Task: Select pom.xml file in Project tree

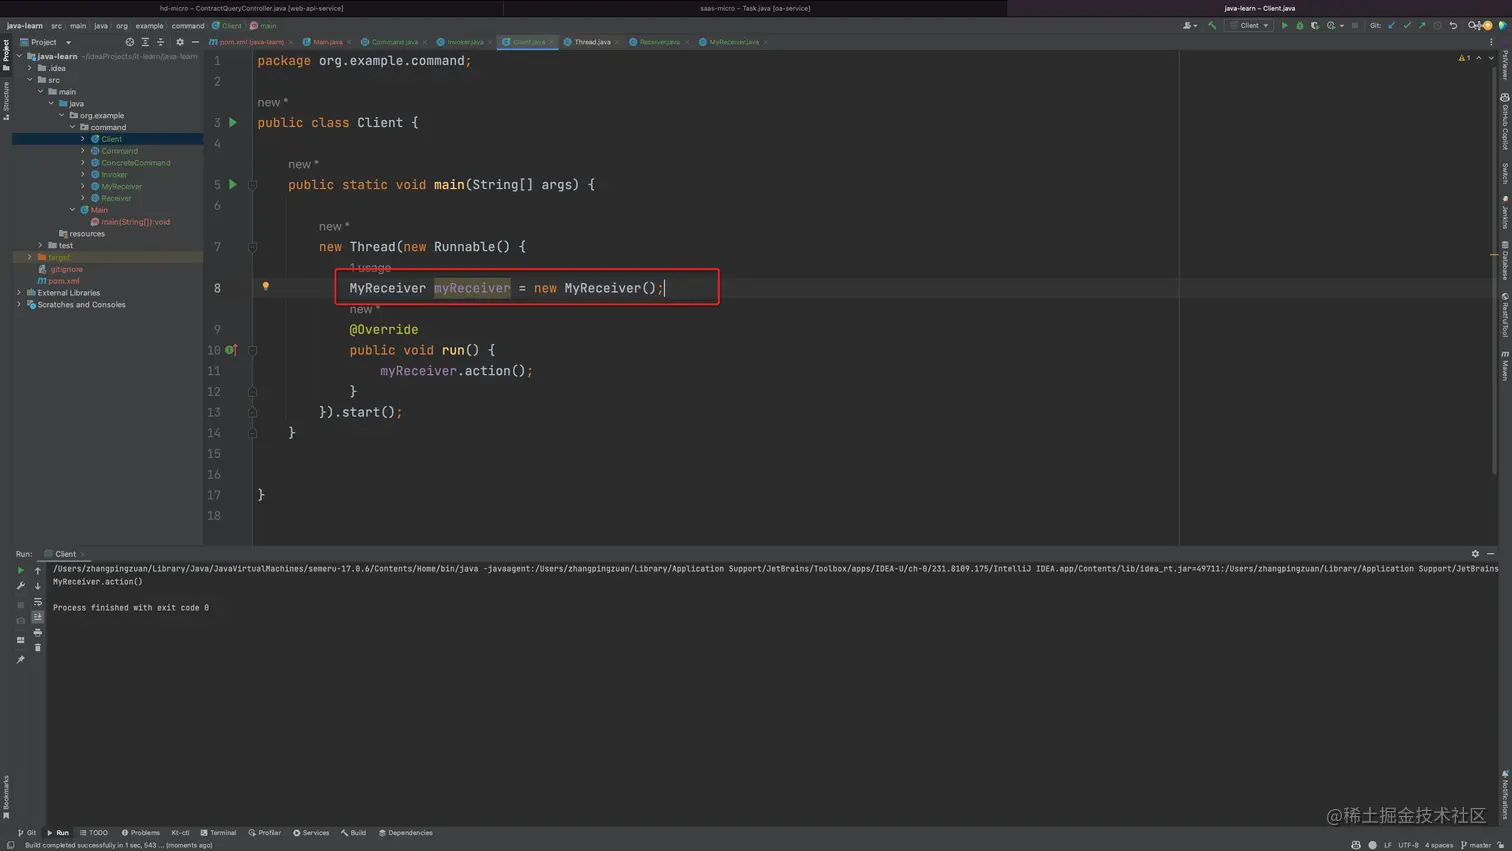Action: (x=64, y=281)
